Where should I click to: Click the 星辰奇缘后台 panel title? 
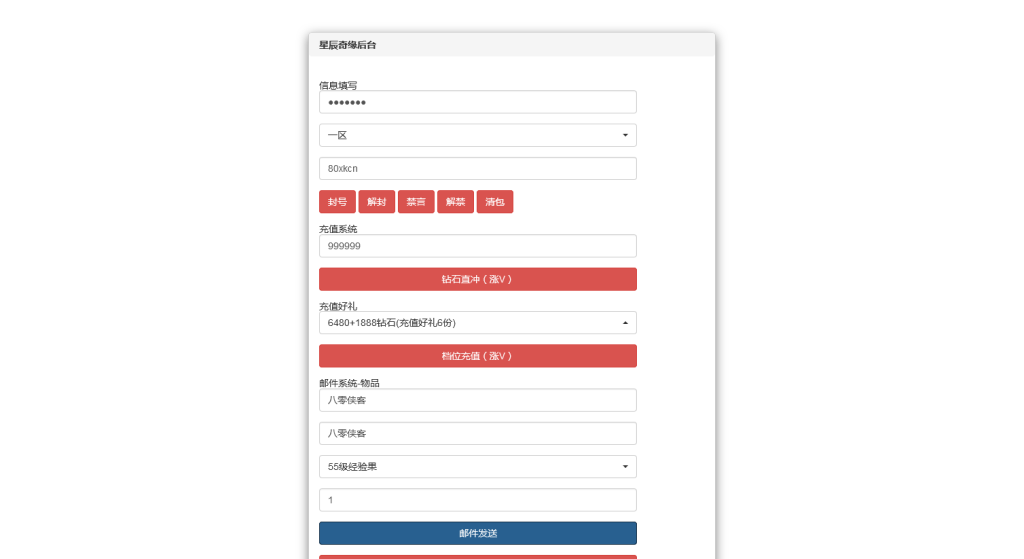(347, 45)
